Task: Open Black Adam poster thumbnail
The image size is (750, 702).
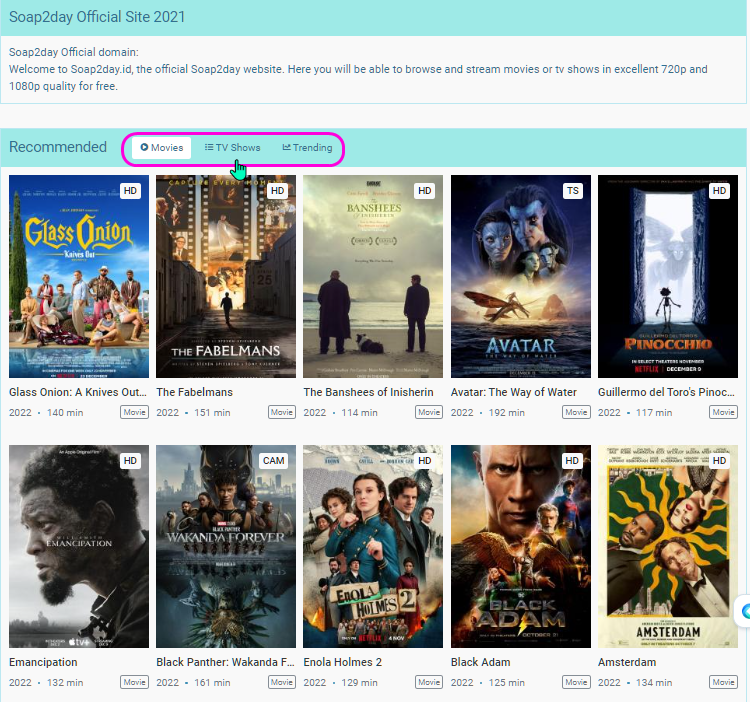Action: click(x=521, y=547)
